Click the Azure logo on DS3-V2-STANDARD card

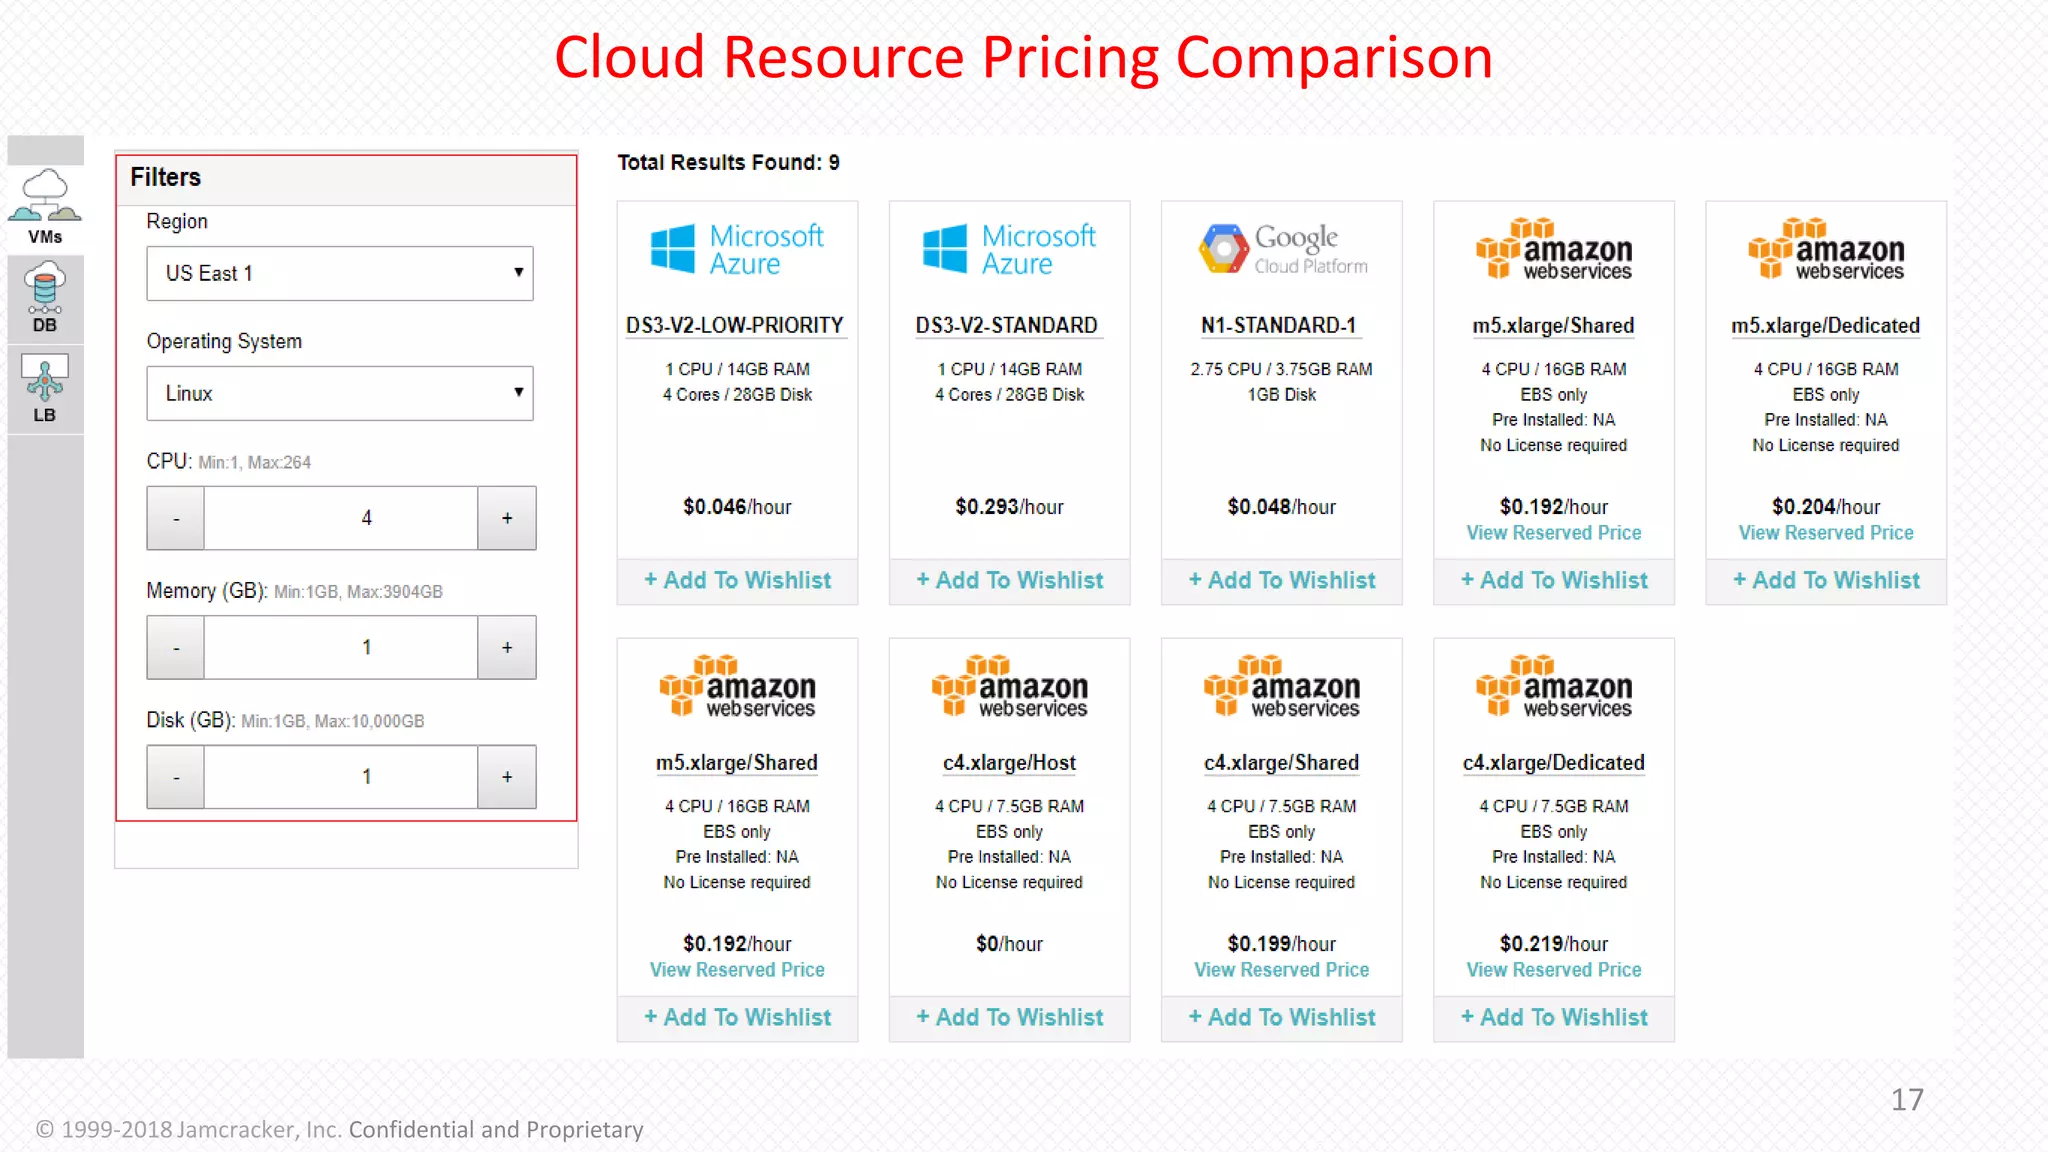1009,249
